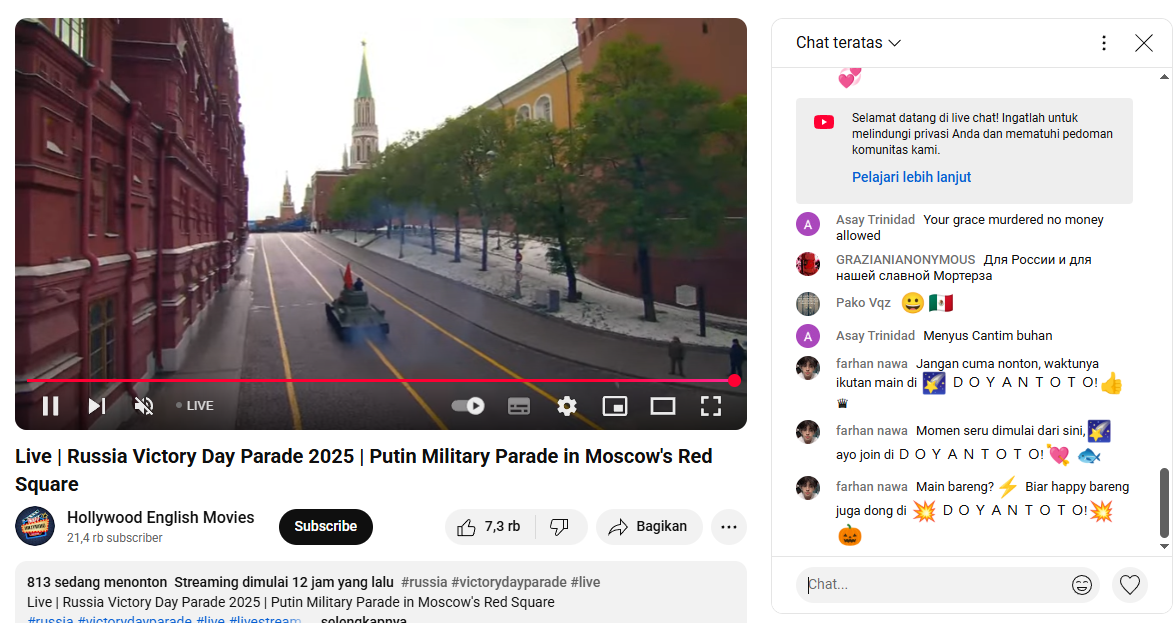Like the video with 7,3 rb likes
The width and height of the screenshot is (1176, 623).
point(490,526)
